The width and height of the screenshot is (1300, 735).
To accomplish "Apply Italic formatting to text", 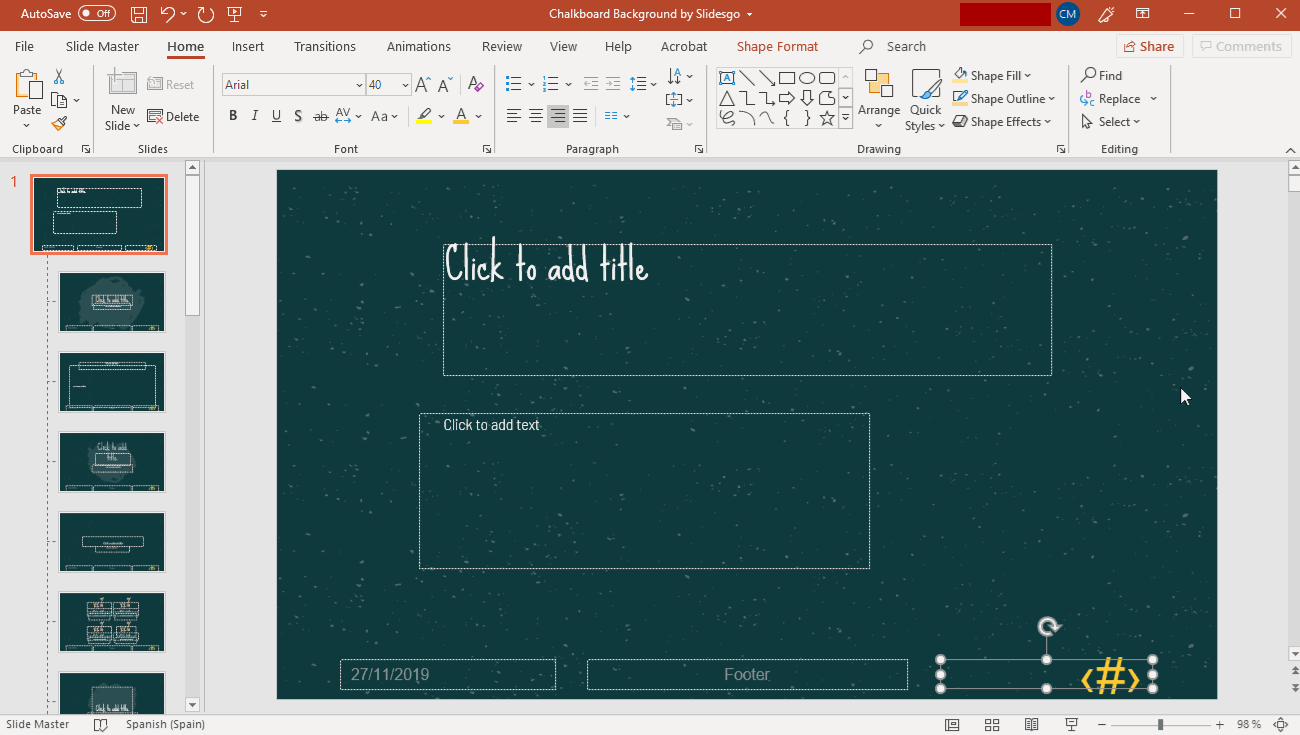I will tap(255, 116).
